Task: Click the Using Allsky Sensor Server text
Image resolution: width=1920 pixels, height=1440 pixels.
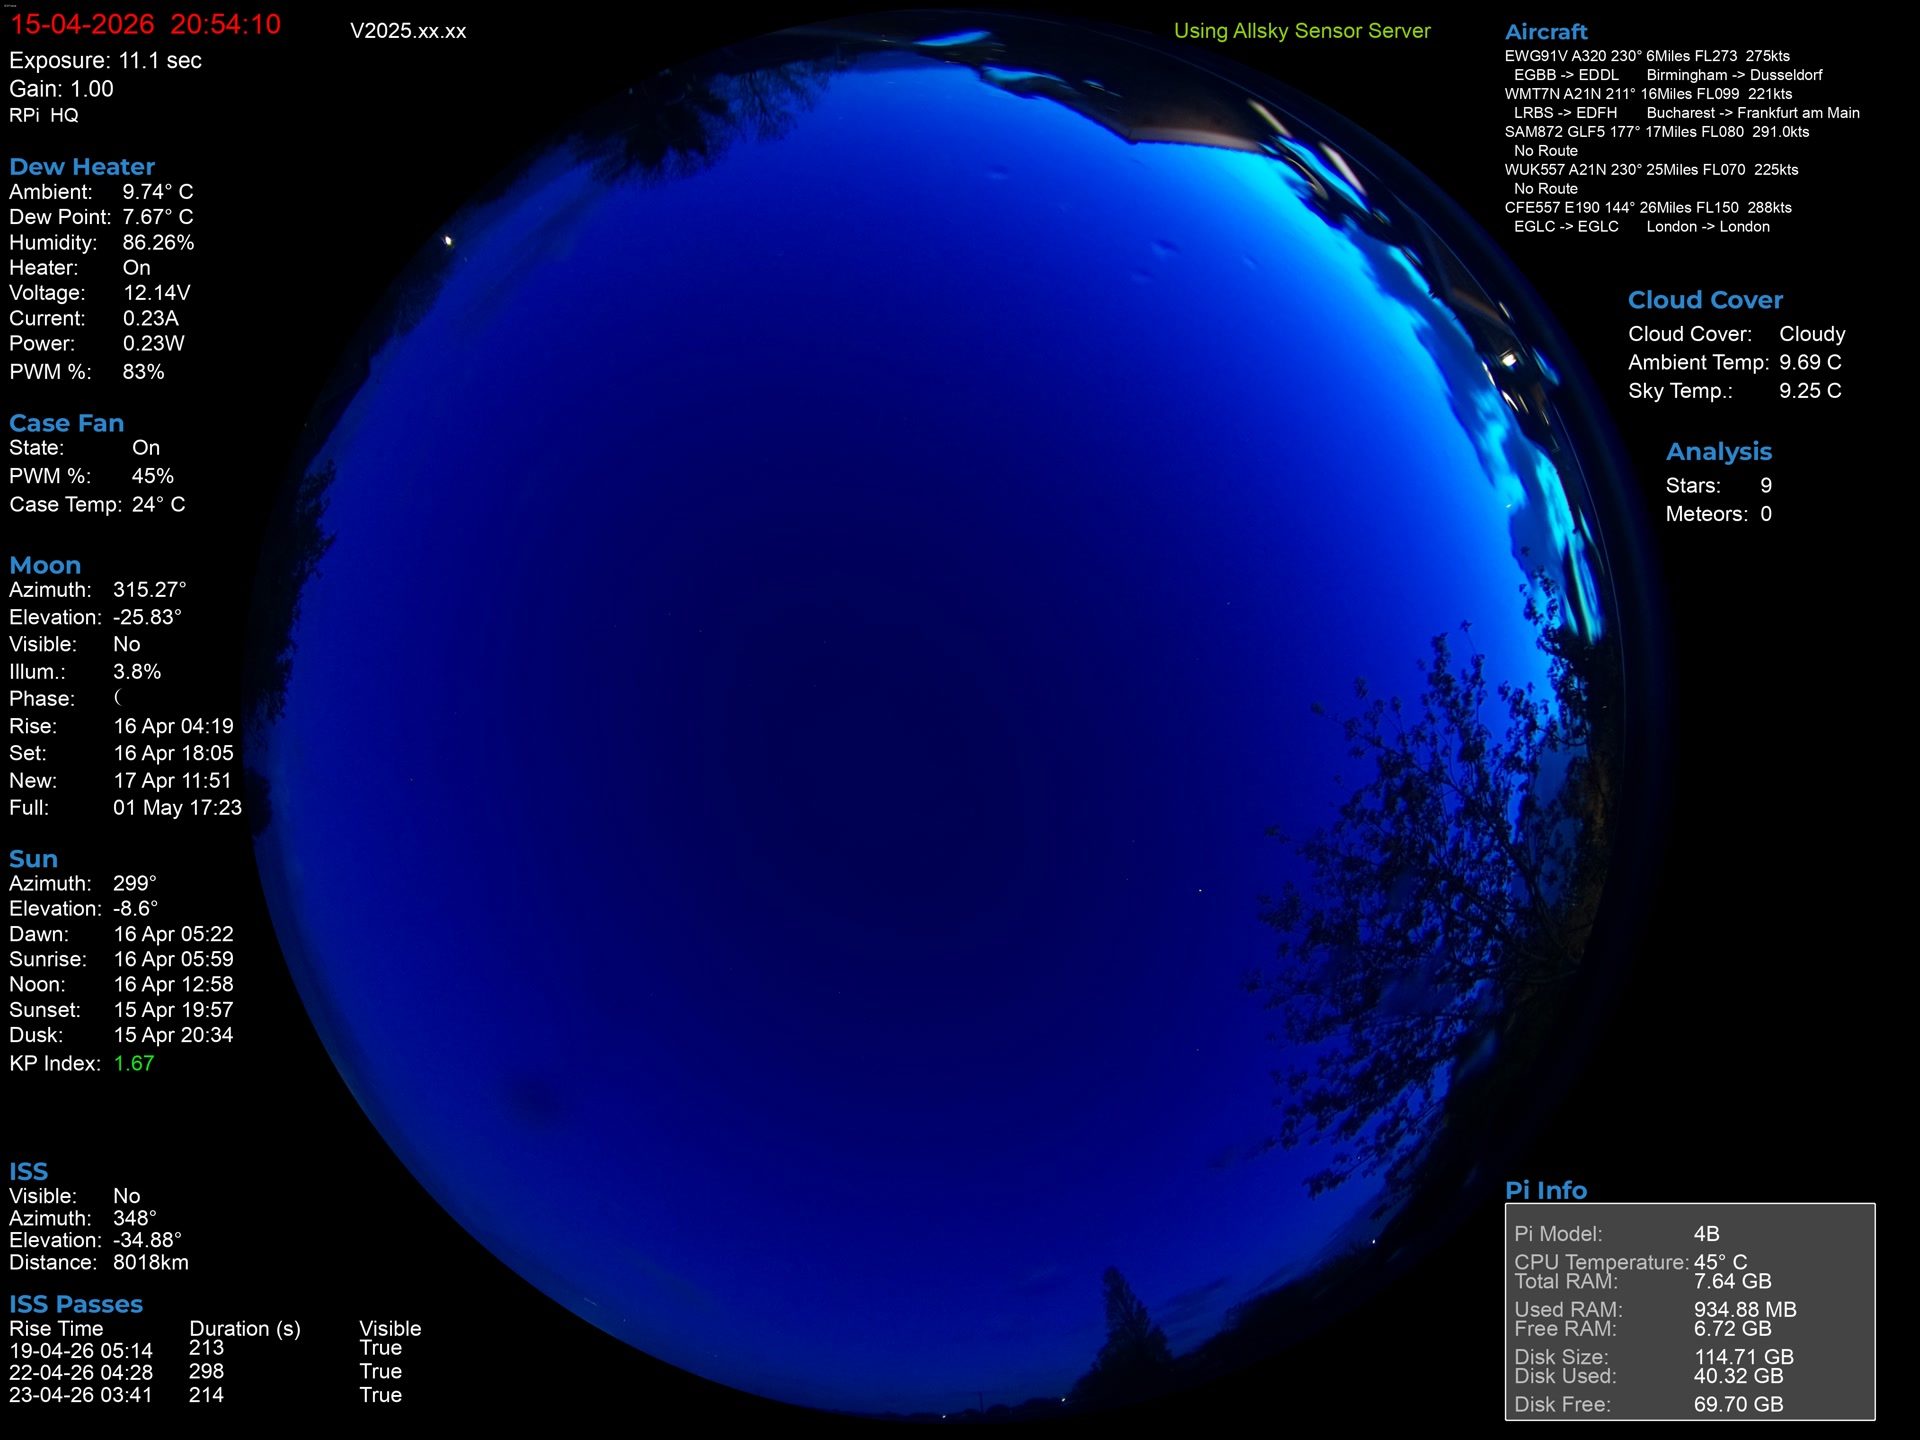Action: pos(1301,30)
